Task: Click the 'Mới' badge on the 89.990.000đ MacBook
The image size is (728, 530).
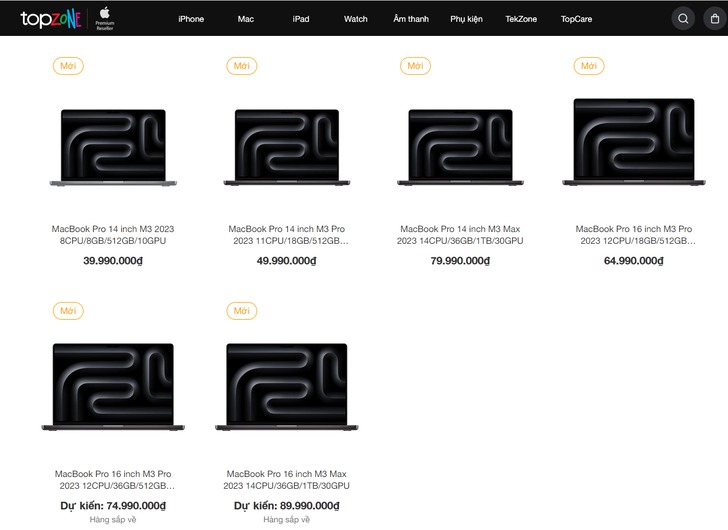Action: [x=241, y=311]
